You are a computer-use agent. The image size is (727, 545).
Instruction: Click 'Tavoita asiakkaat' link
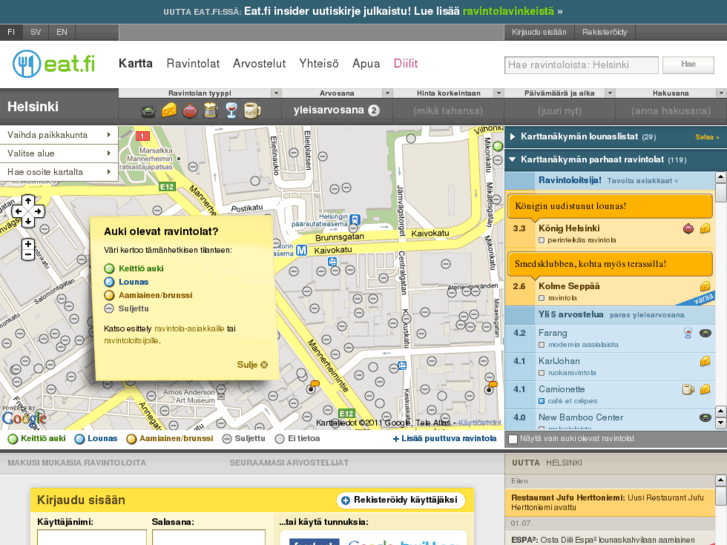pos(642,181)
